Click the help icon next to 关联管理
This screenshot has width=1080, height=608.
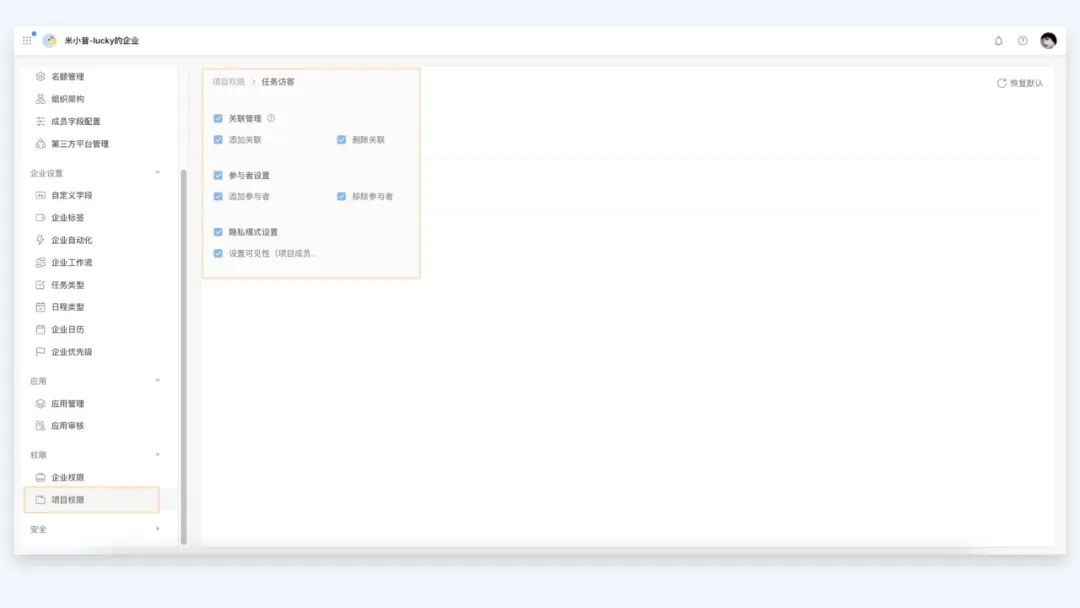[x=271, y=118]
